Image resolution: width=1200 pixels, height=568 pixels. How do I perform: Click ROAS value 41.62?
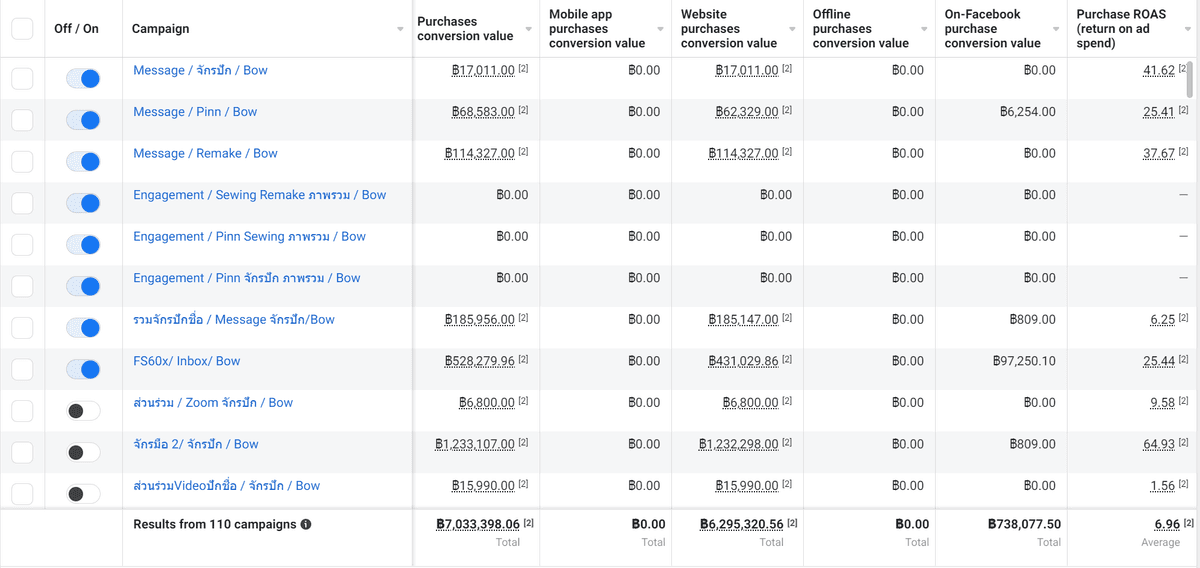point(1159,71)
